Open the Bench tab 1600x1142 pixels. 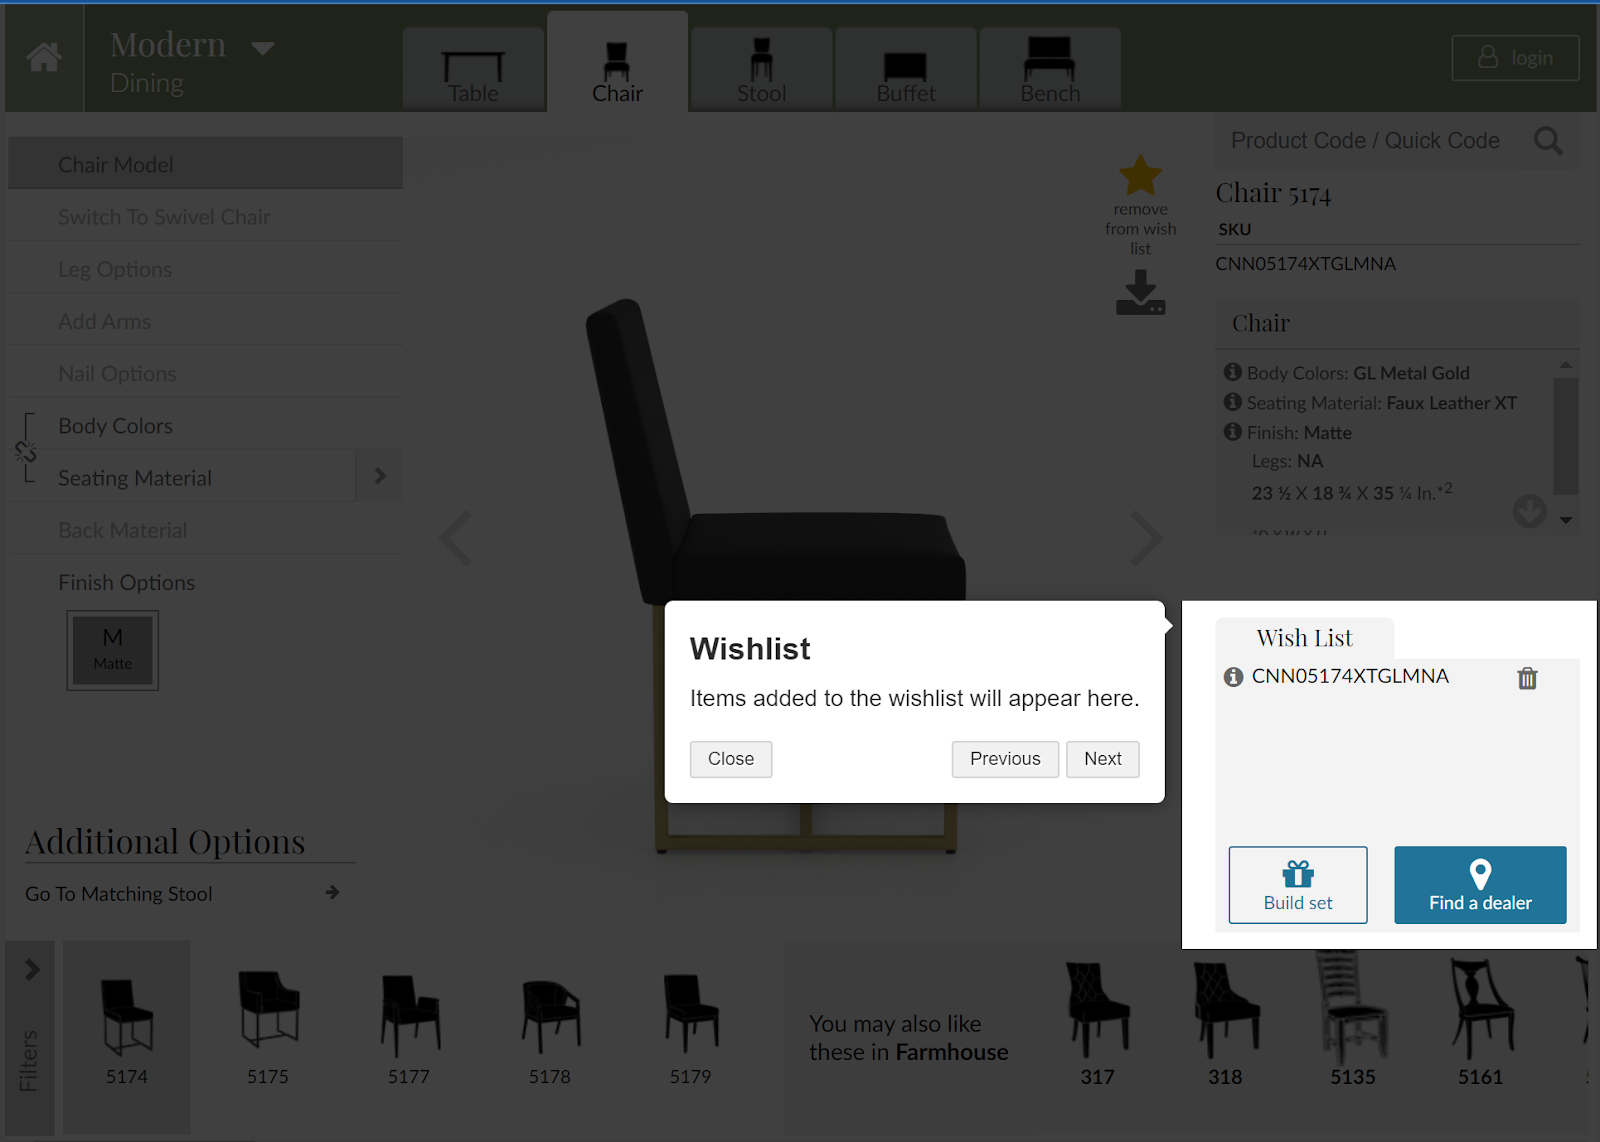click(x=1050, y=69)
